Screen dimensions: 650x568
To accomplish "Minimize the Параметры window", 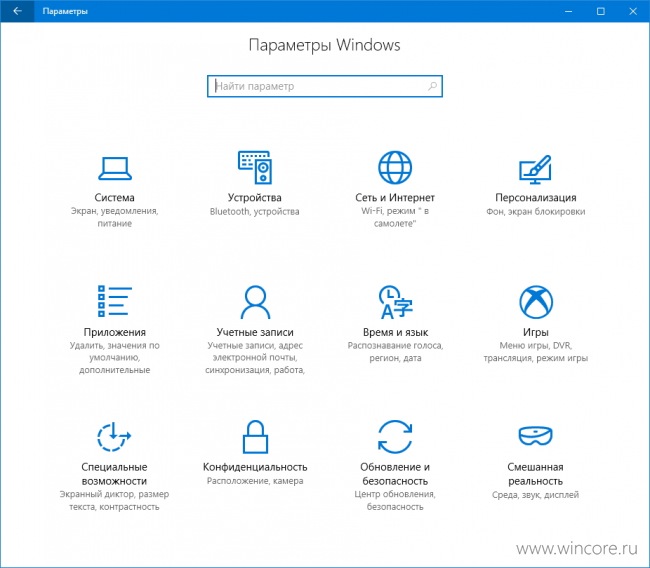I will (568, 11).
